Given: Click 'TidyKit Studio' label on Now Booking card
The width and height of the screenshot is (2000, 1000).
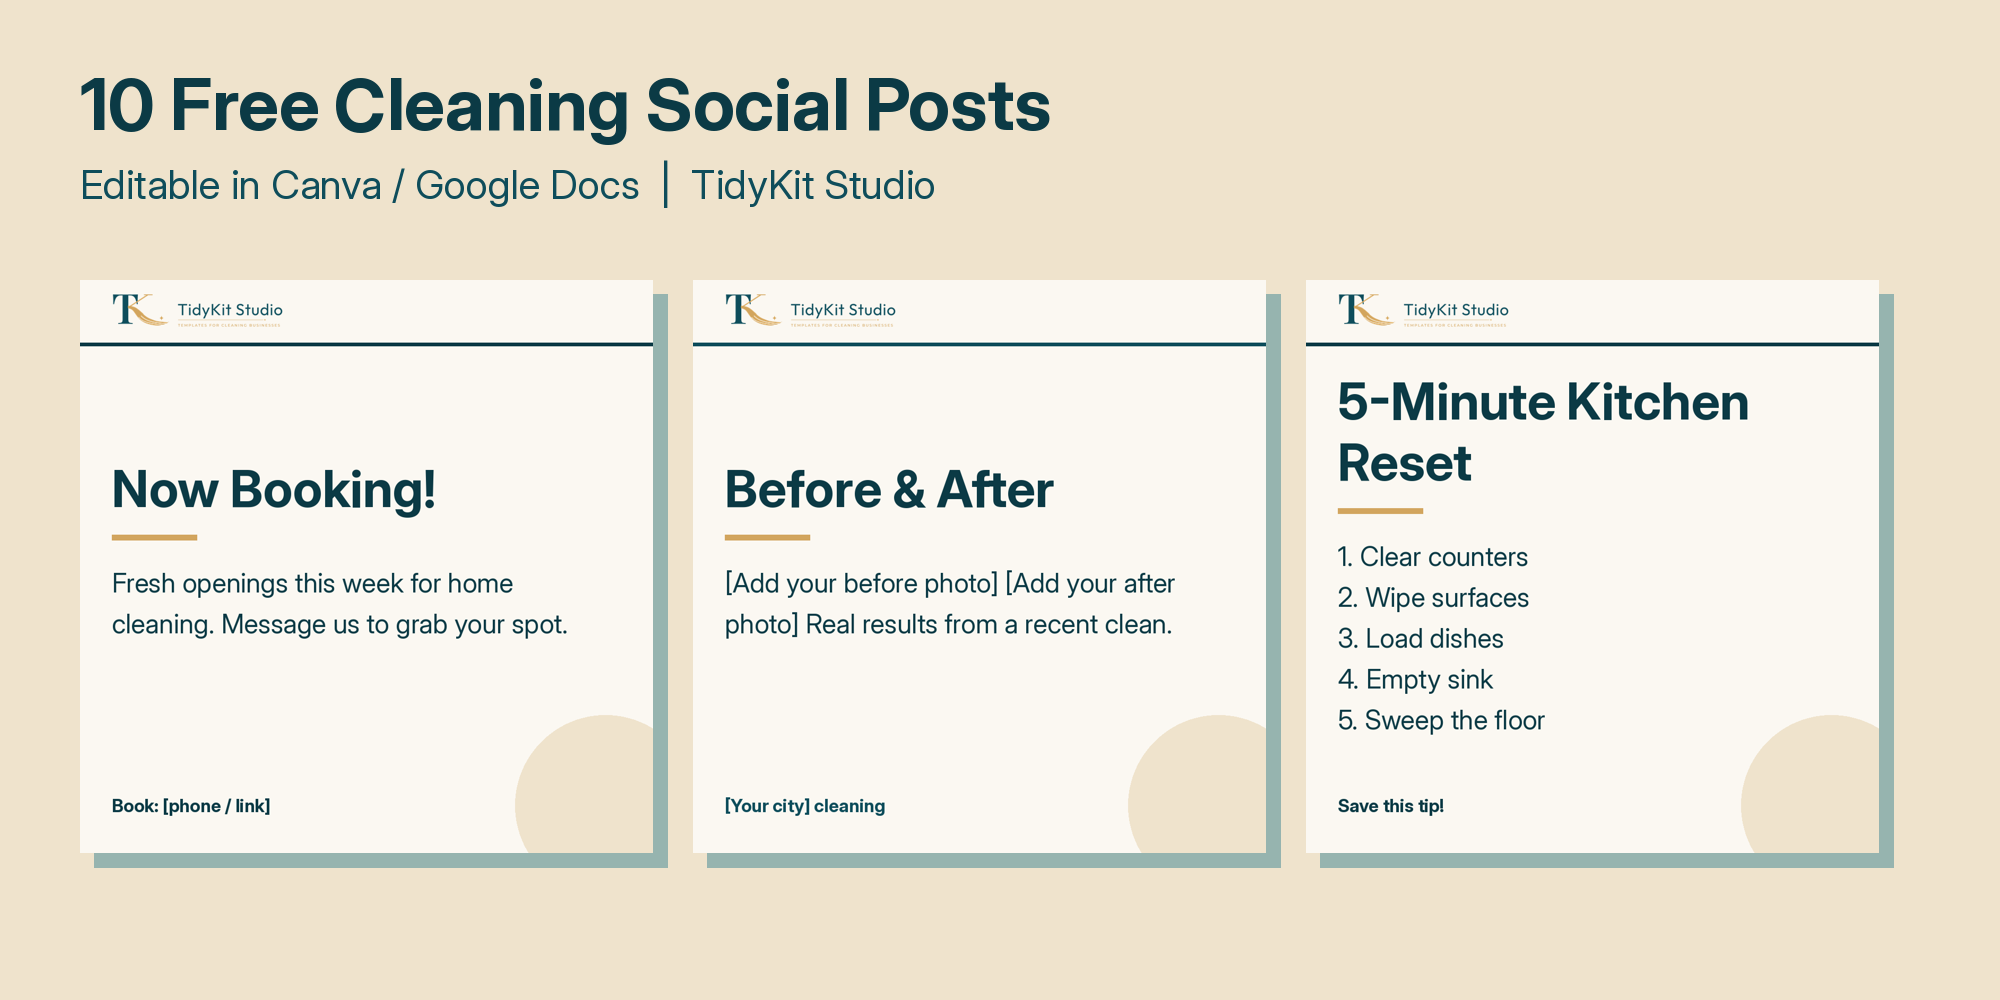Looking at the screenshot, I should point(230,310).
